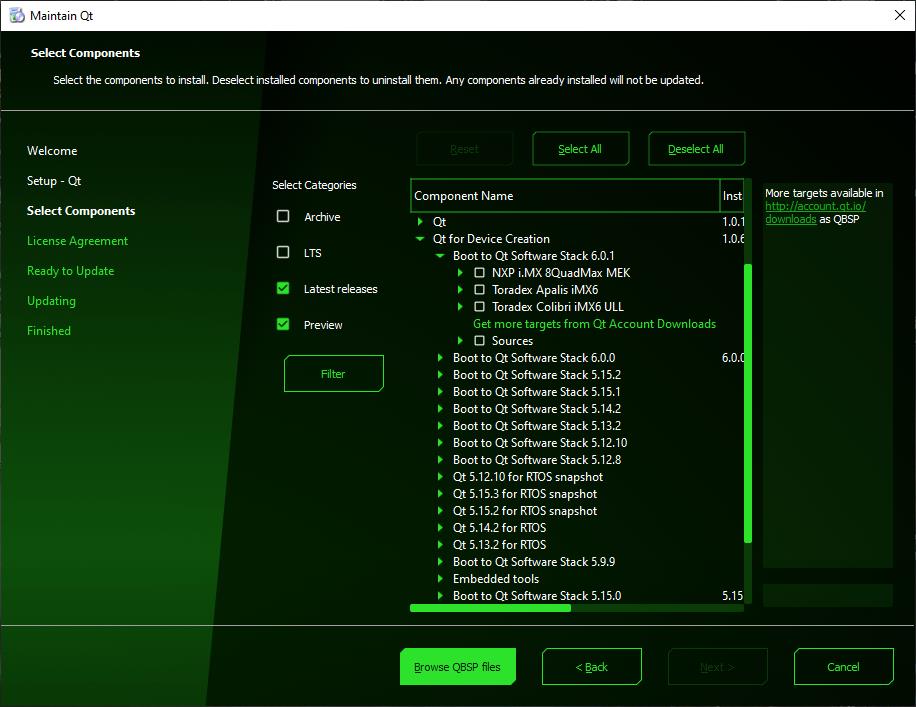
Task: Go back with the Back button
Action: click(x=591, y=667)
